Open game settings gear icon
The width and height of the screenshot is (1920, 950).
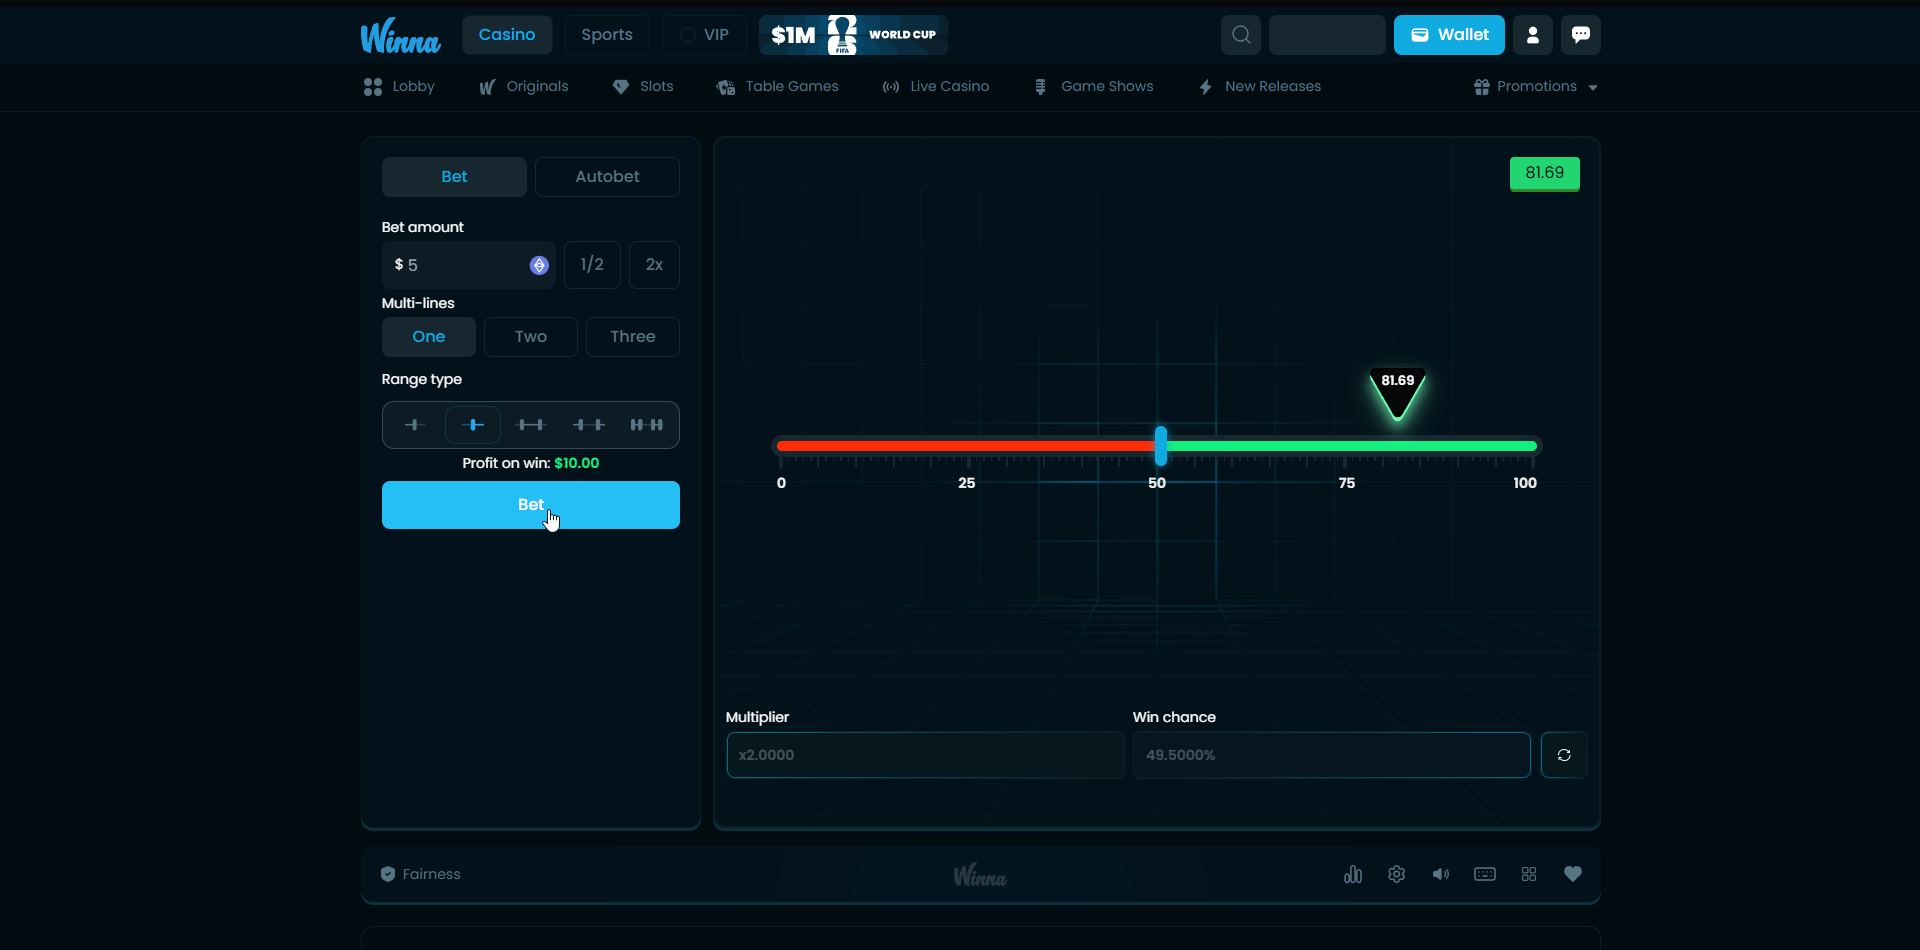point(1397,874)
